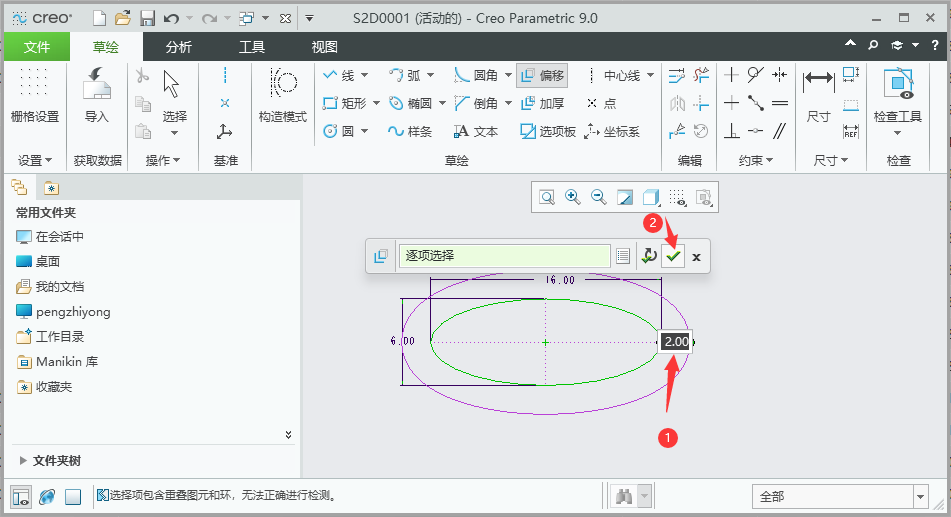Screen dimensions: 951x517
Task: Apply the Perpendicular constraint
Action: click(x=731, y=131)
